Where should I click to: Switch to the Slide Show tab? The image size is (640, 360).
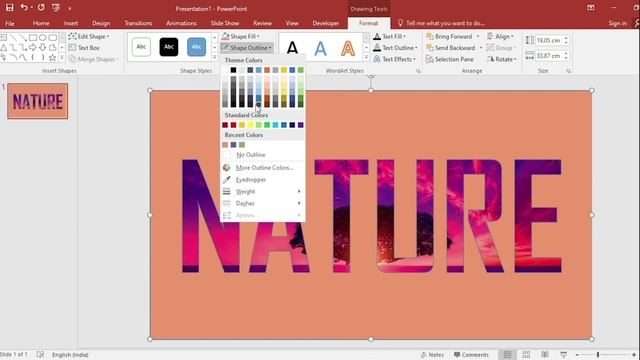click(225, 23)
